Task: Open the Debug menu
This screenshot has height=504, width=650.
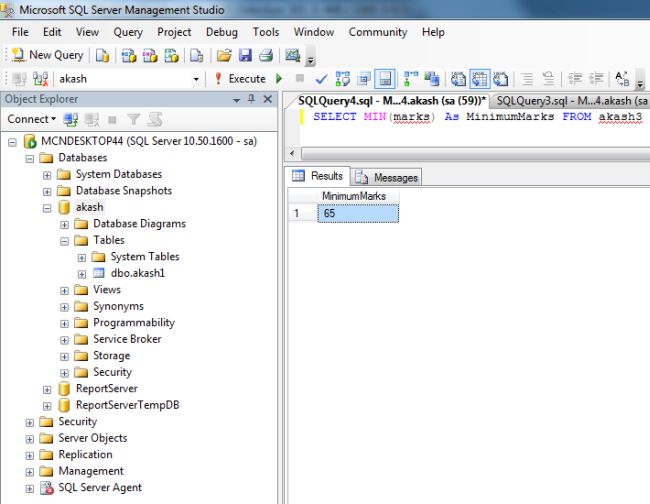Action: pos(222,32)
